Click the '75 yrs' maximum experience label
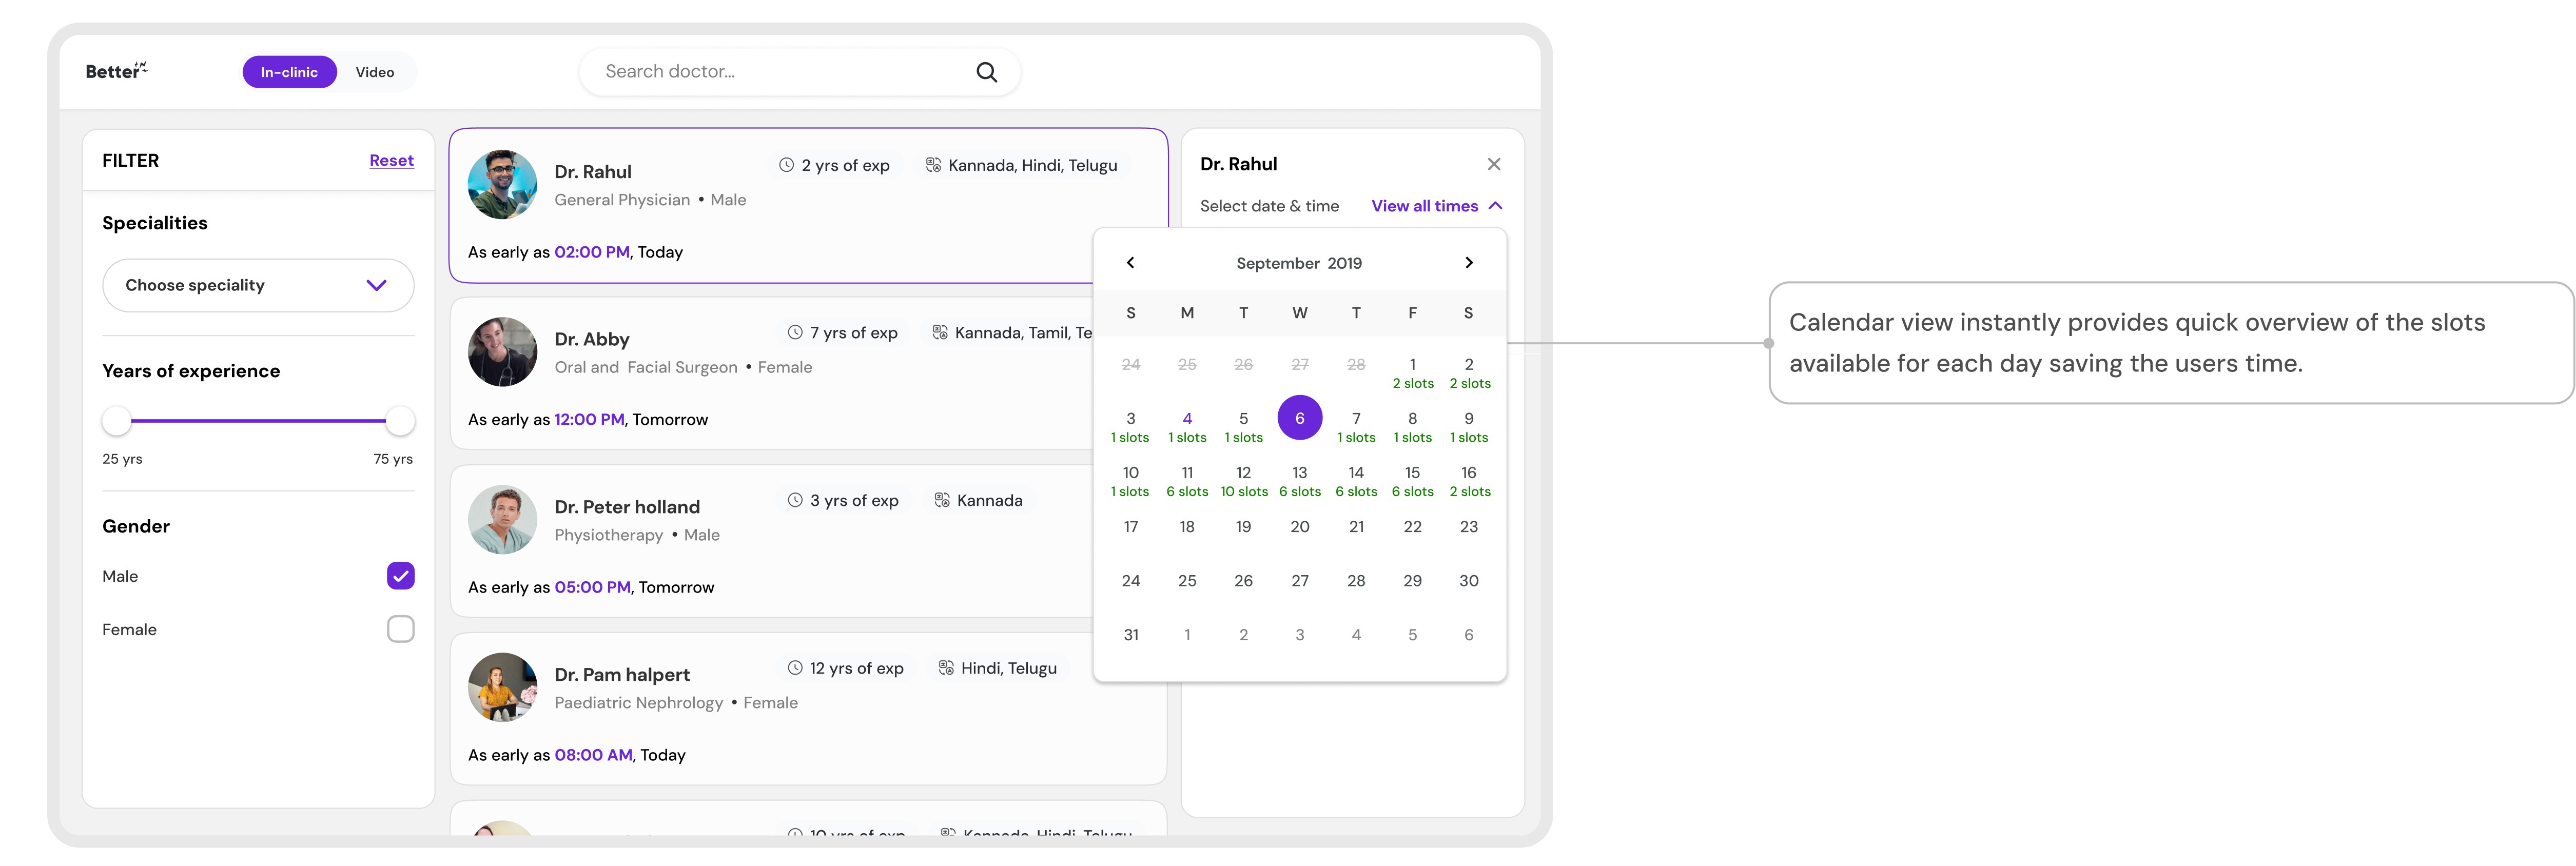This screenshot has width=2576, height=866. click(393, 459)
